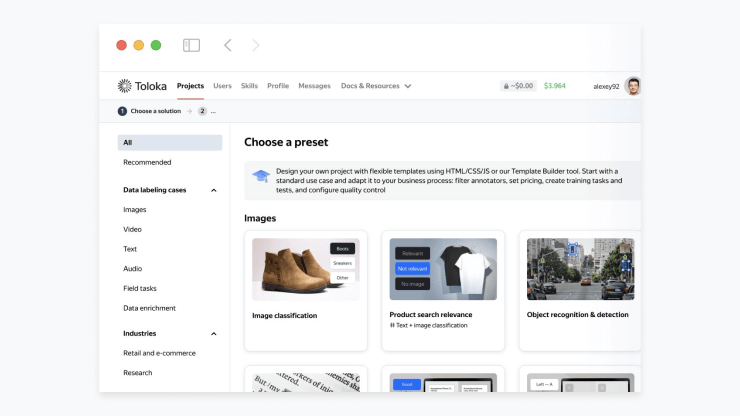The image size is (740, 416).
Task: Collapse Data labeling cases section
Action: [x=214, y=190]
